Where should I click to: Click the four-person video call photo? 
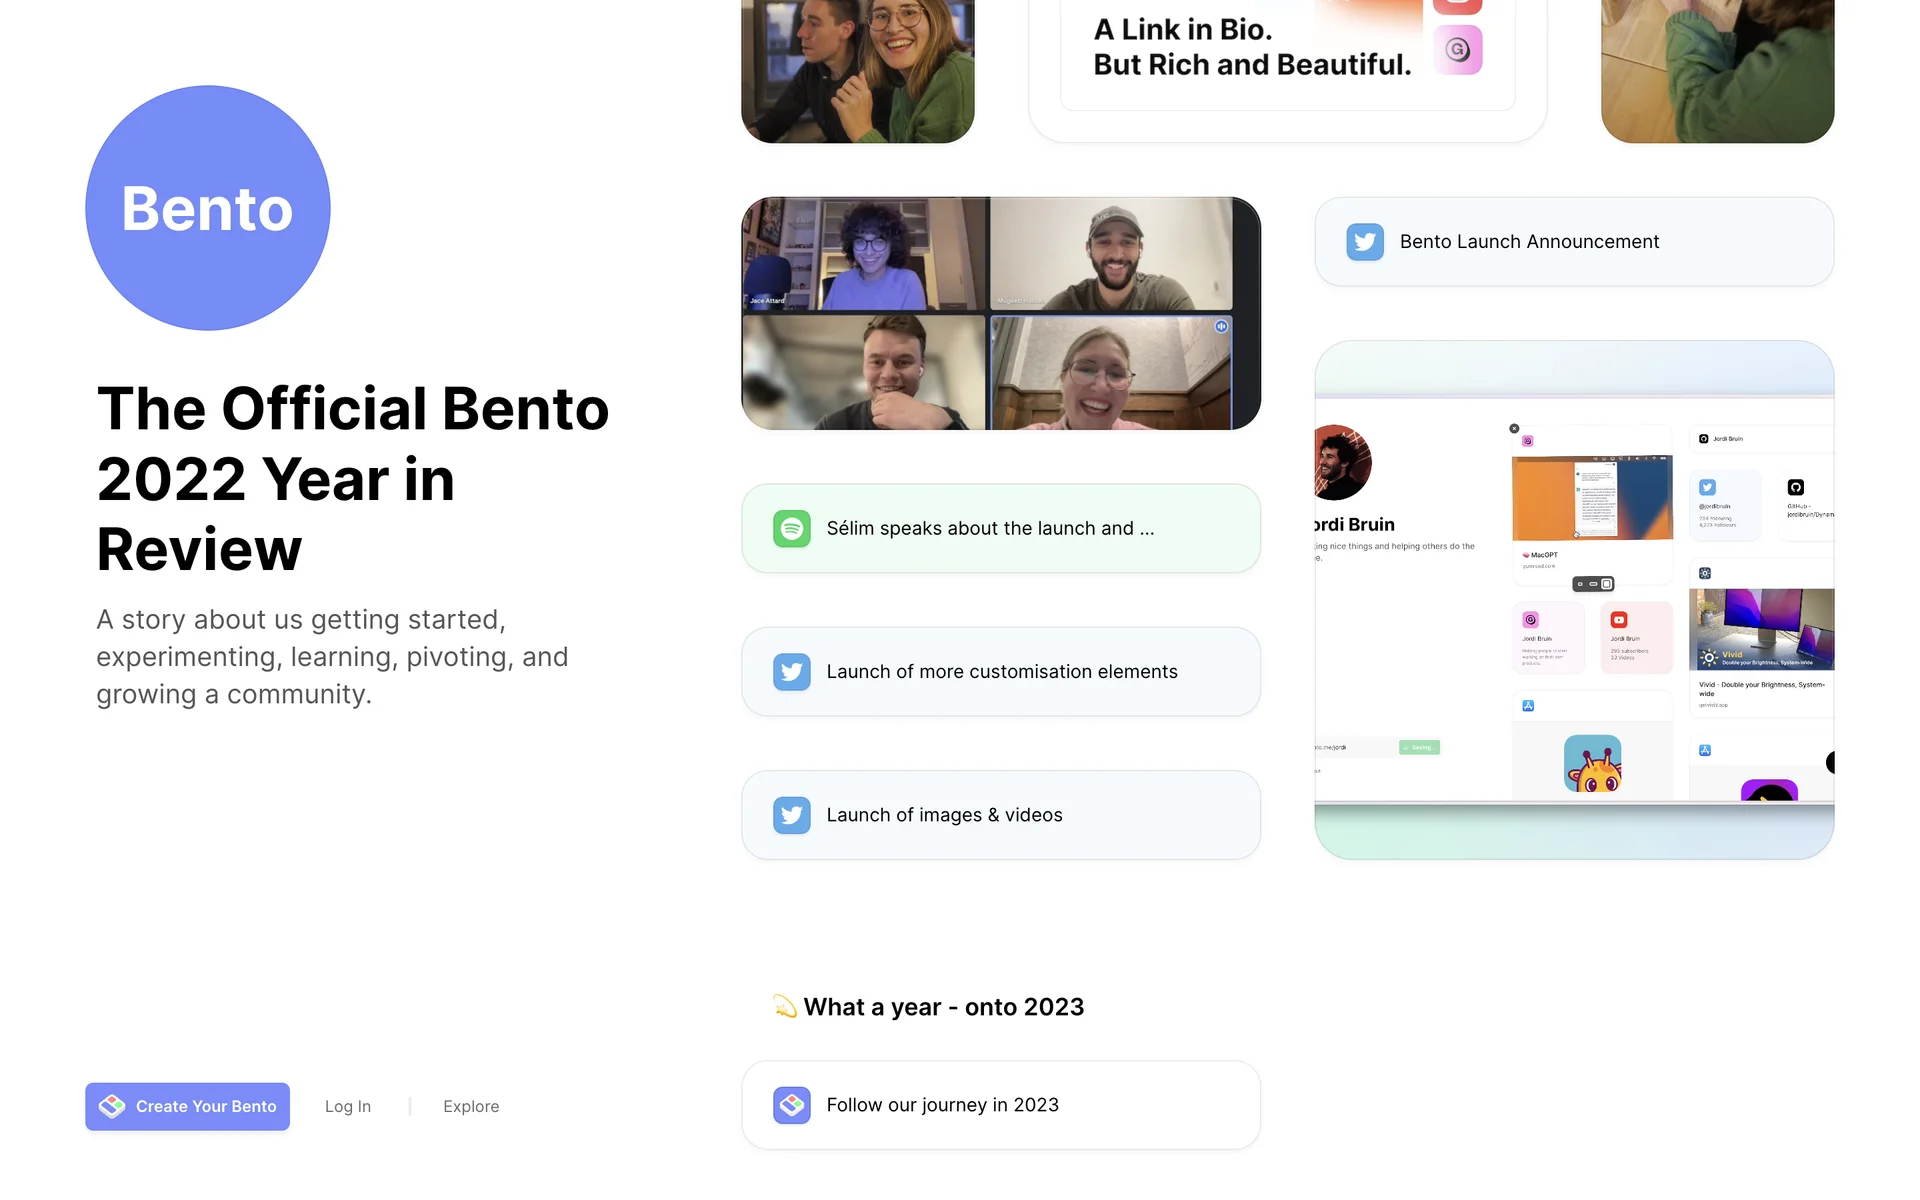(1000, 313)
